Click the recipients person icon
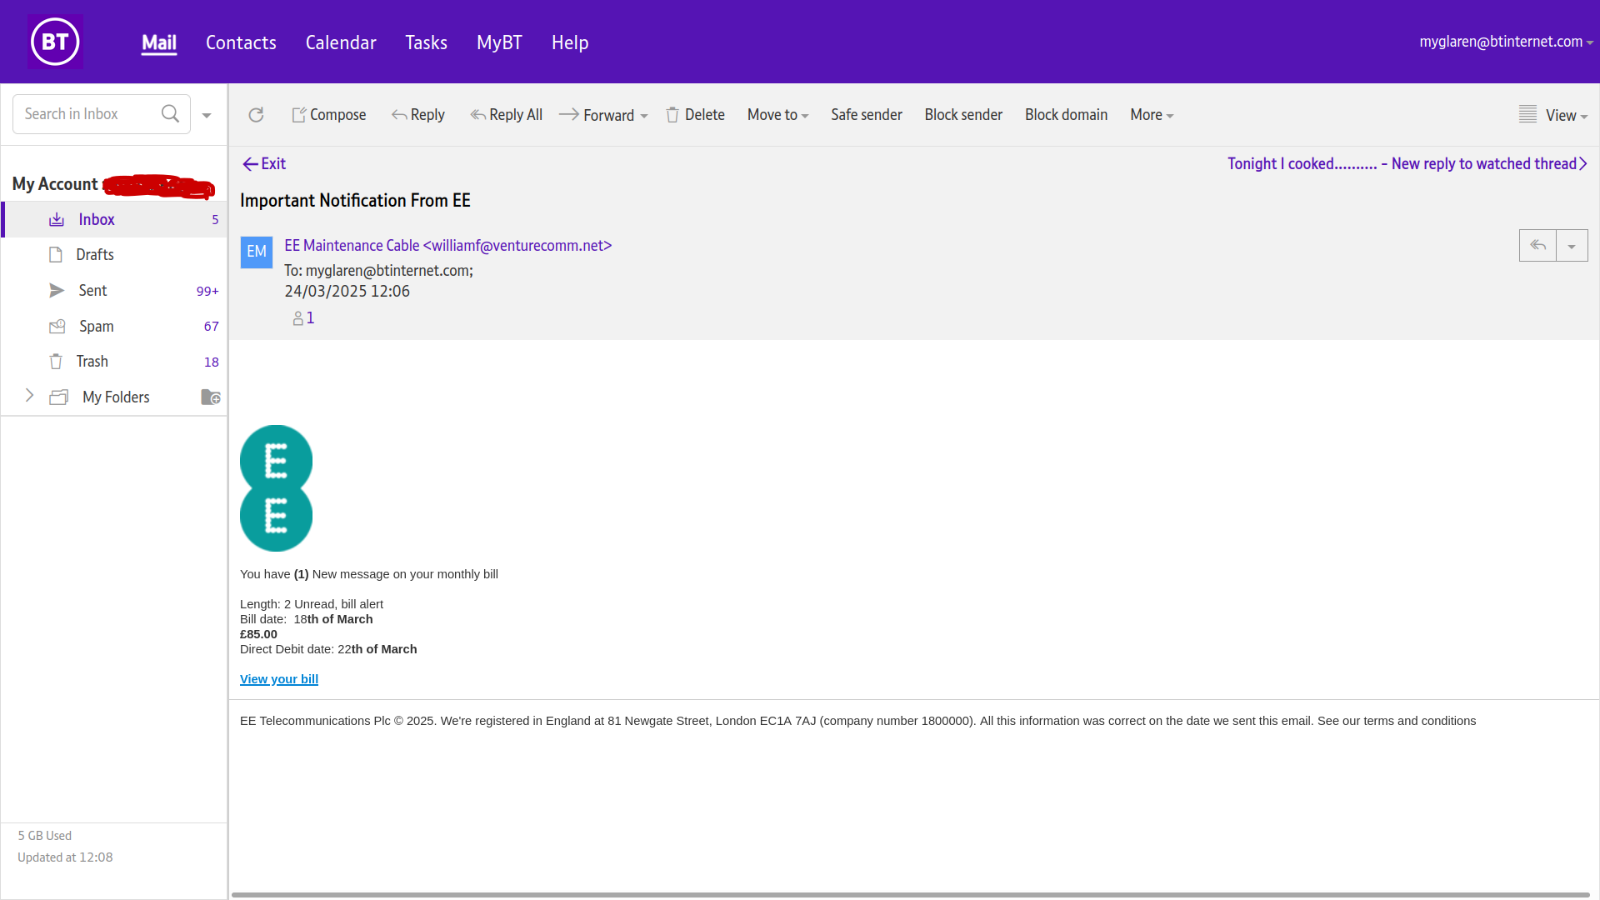1600x900 pixels. tap(298, 318)
